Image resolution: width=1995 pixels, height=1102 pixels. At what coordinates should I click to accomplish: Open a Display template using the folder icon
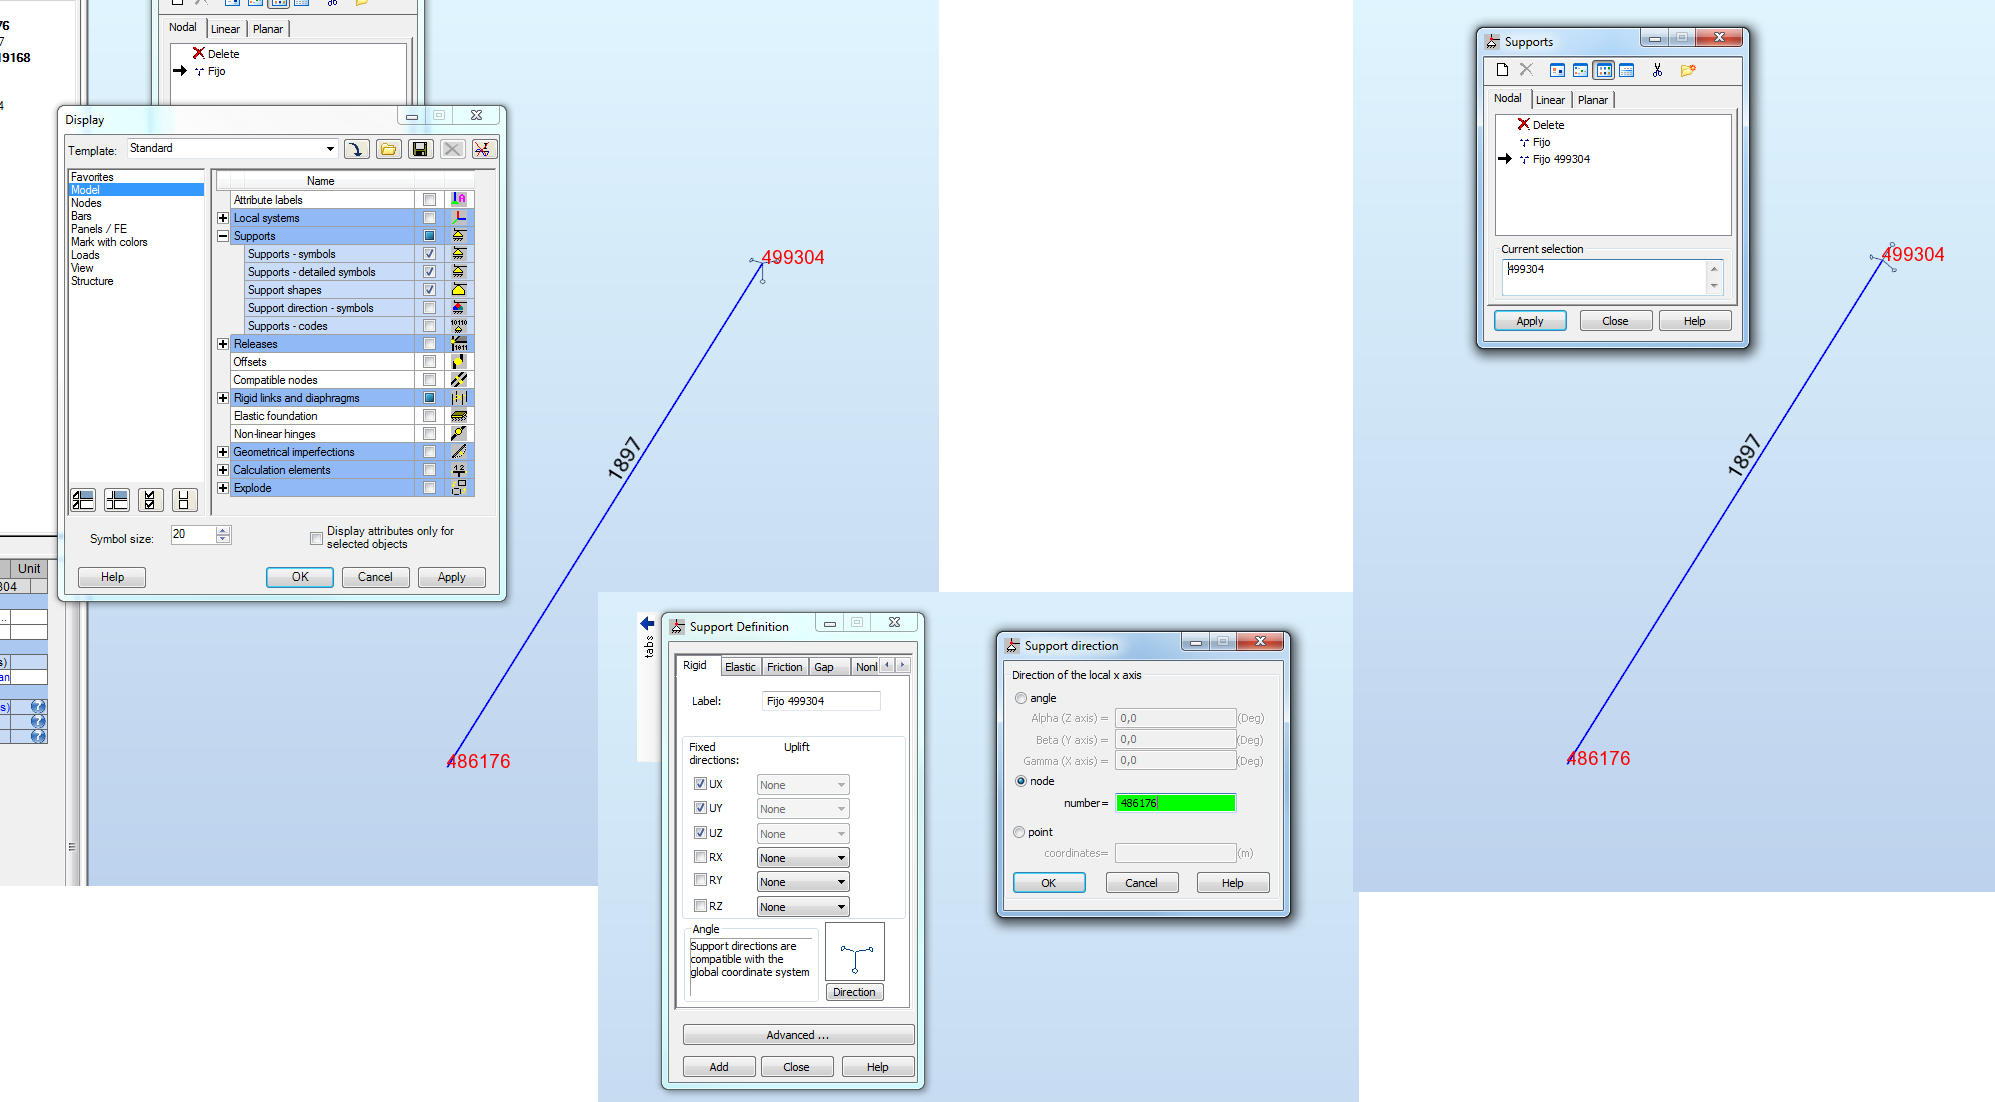coord(389,148)
